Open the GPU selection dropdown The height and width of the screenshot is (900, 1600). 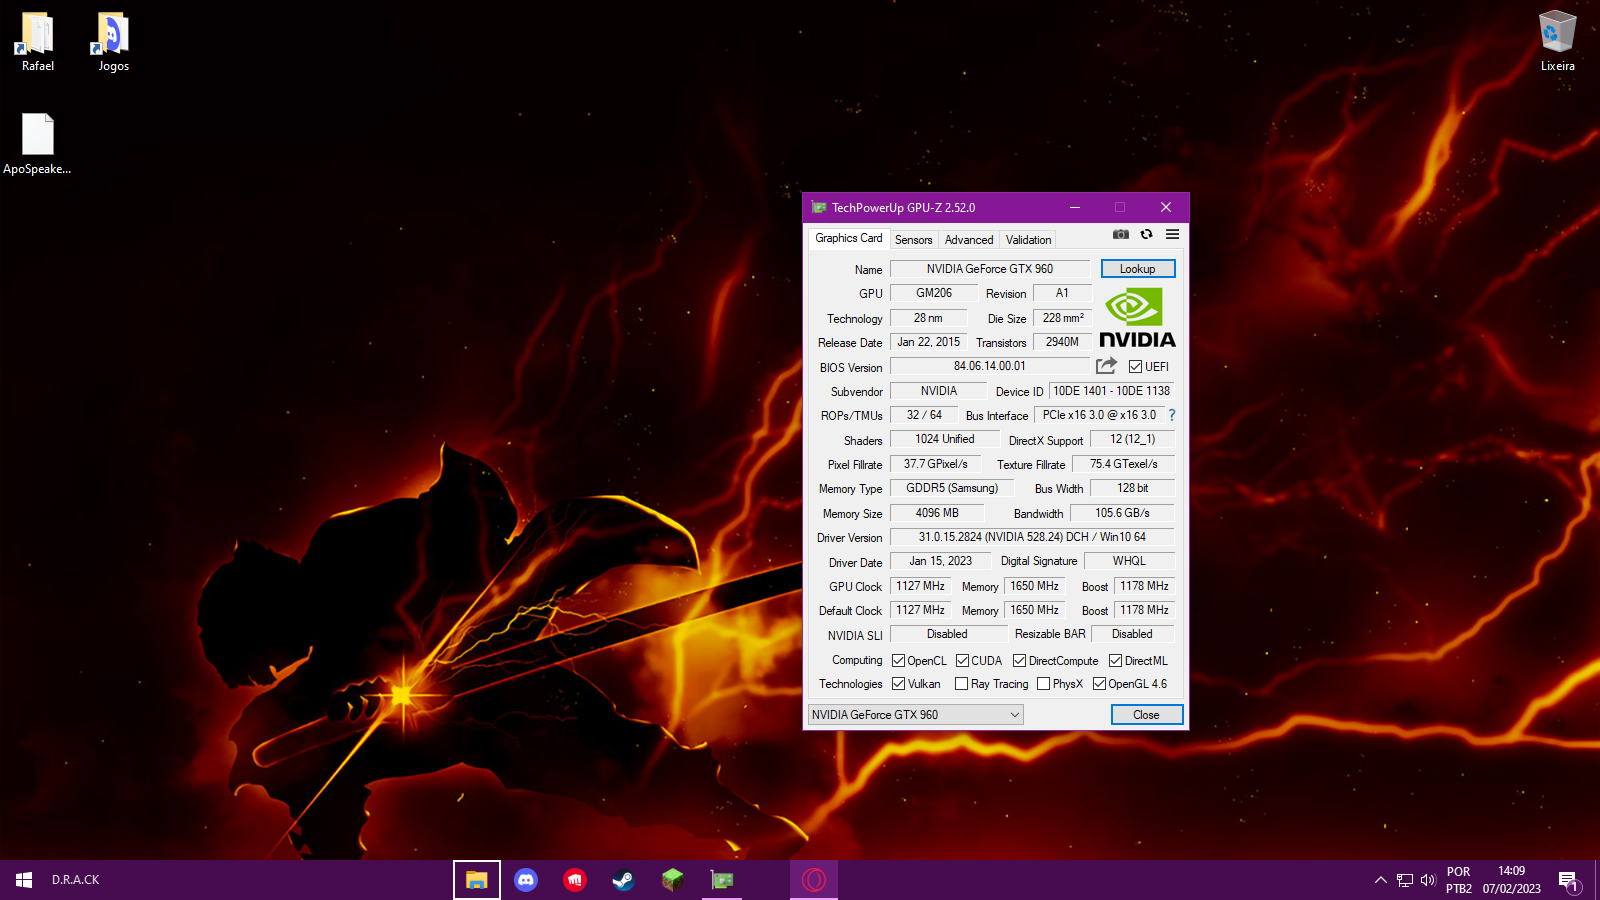point(915,715)
